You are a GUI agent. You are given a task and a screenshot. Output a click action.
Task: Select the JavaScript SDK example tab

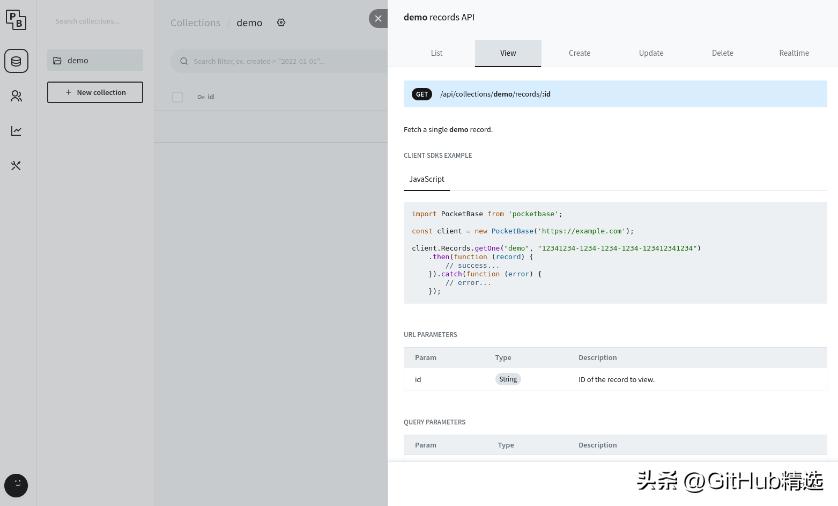(426, 180)
